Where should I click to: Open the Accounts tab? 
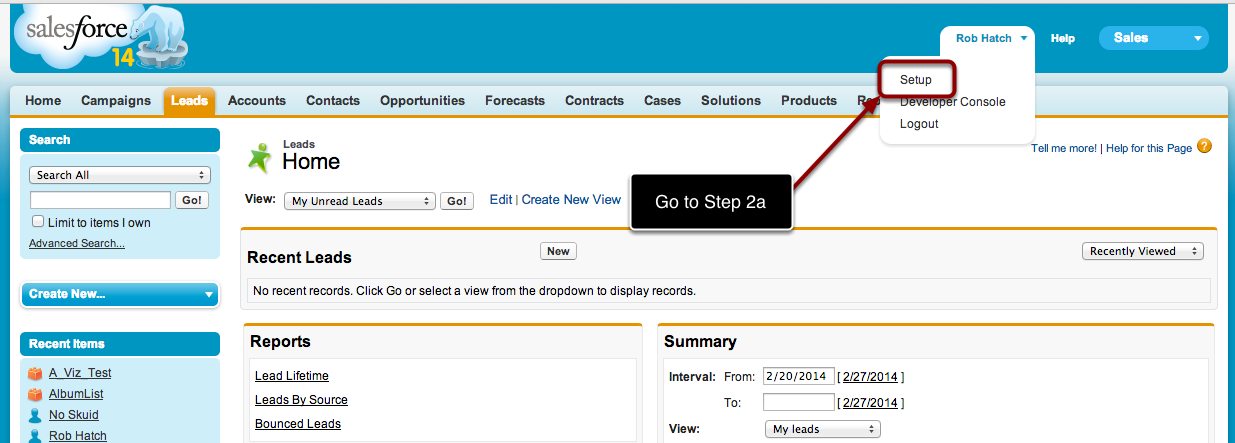pyautogui.click(x=257, y=100)
